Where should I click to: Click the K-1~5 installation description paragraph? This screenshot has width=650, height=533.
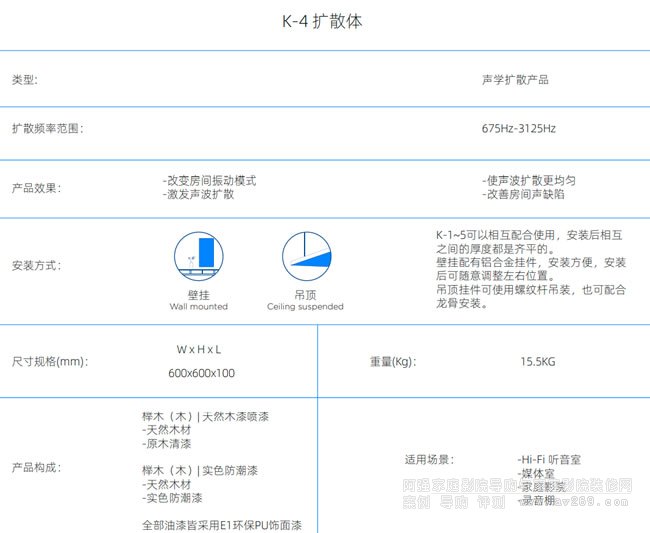530,268
